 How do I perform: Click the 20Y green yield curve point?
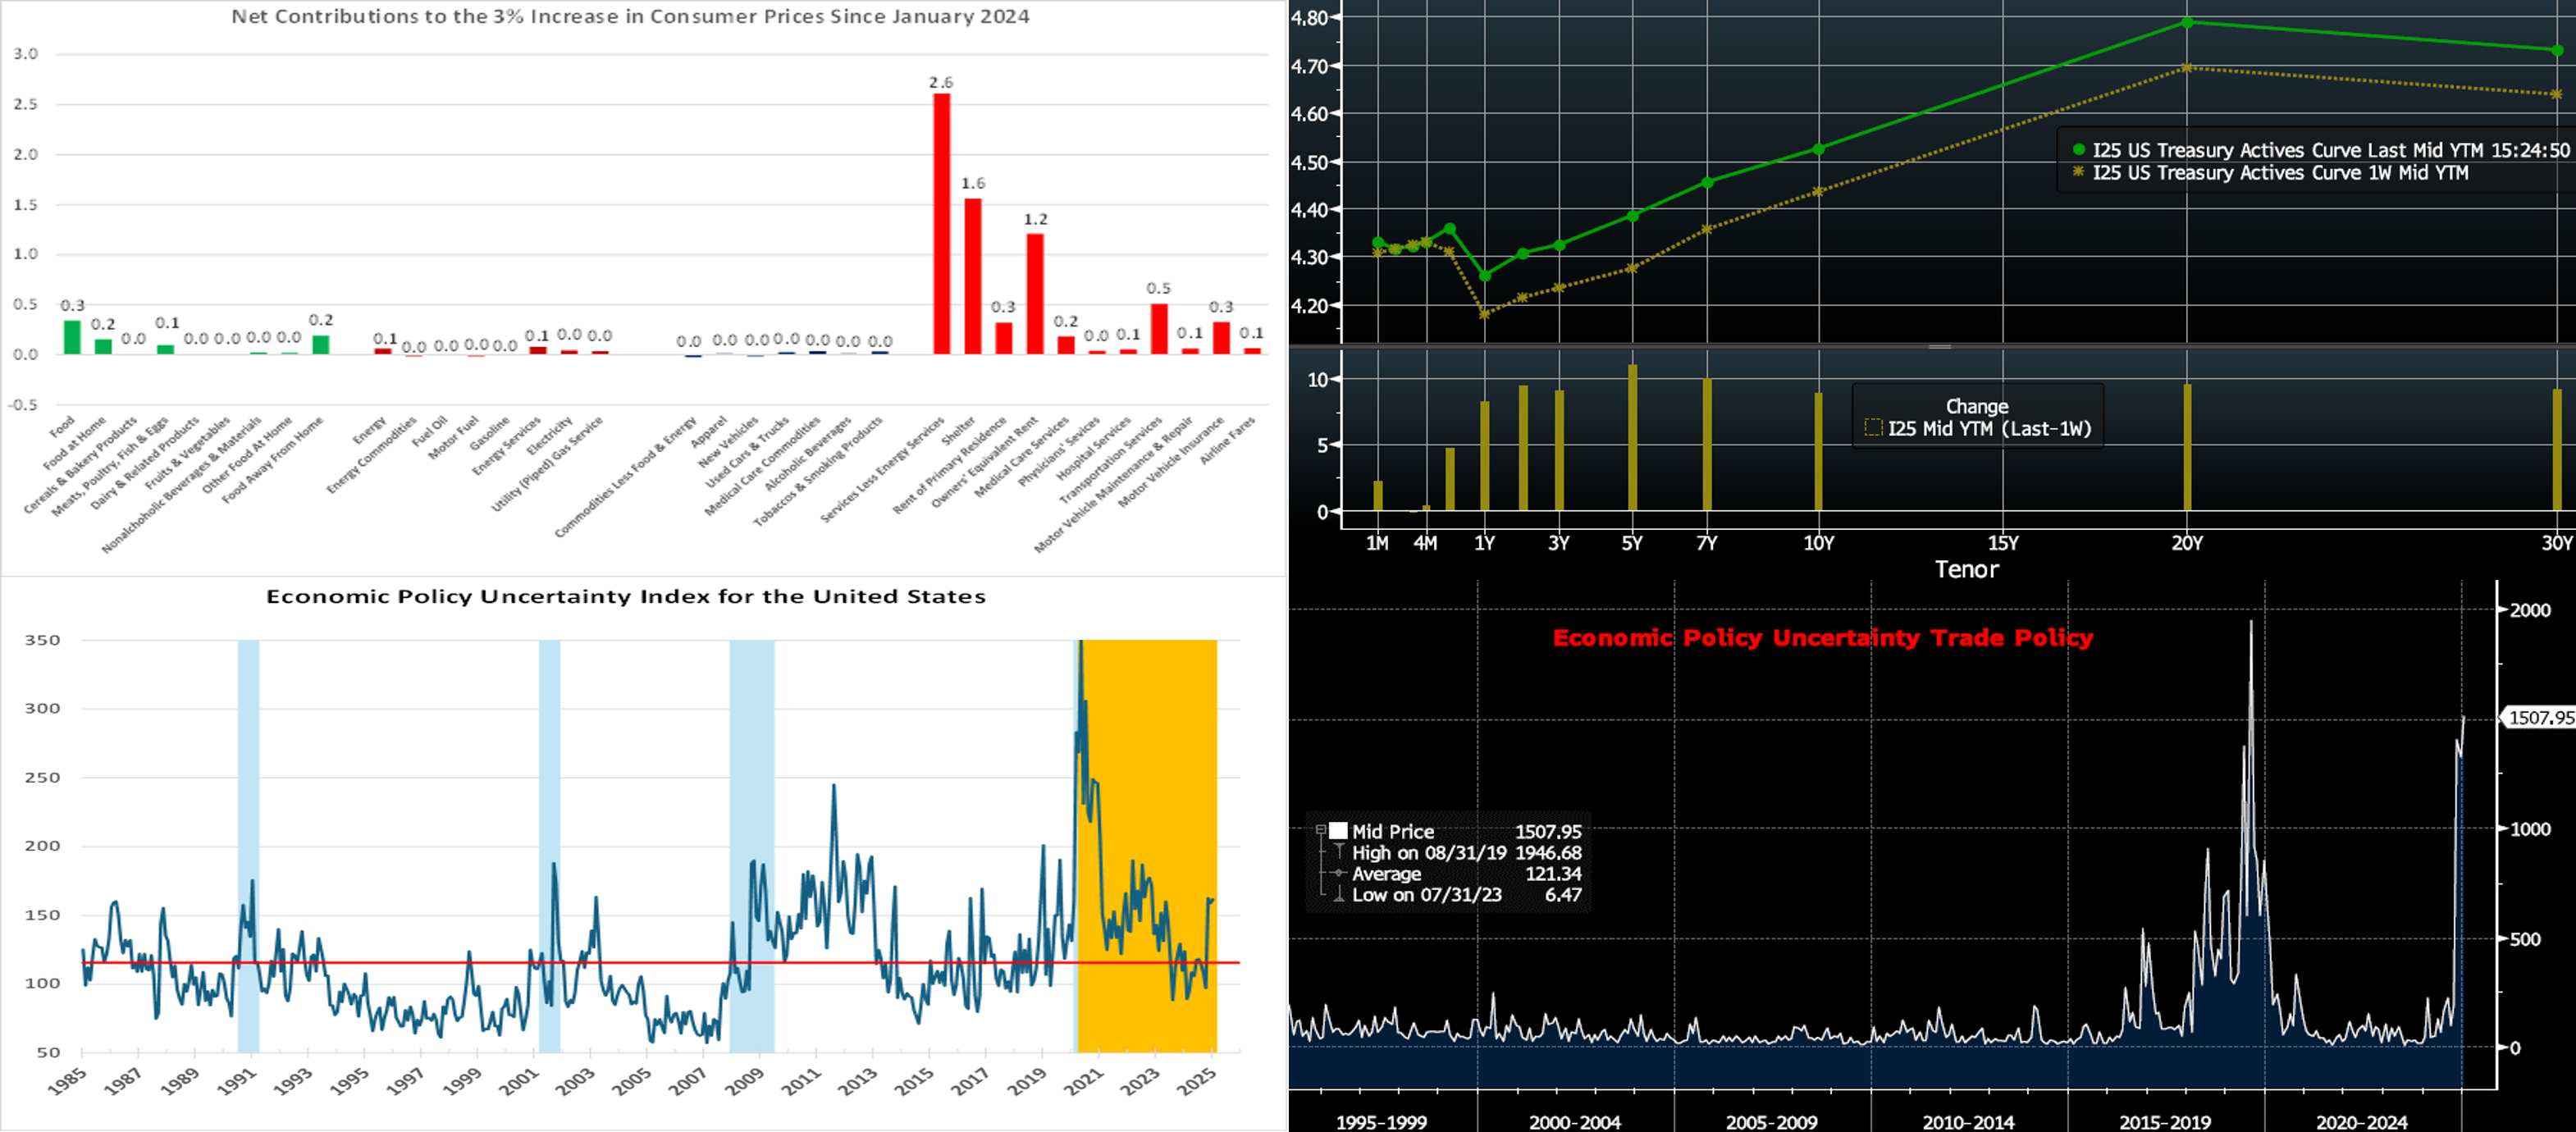[x=2187, y=22]
